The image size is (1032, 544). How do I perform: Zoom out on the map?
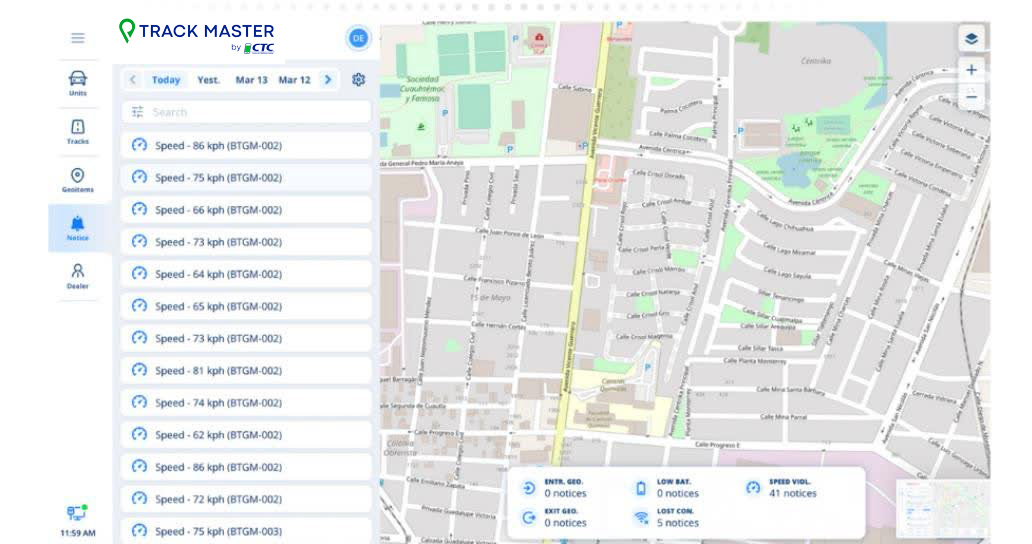click(x=971, y=97)
